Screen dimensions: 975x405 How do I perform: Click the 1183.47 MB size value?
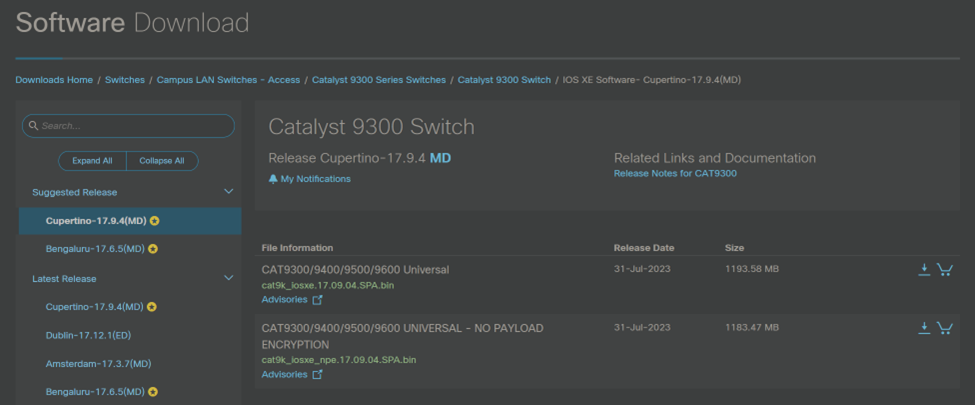coord(752,327)
